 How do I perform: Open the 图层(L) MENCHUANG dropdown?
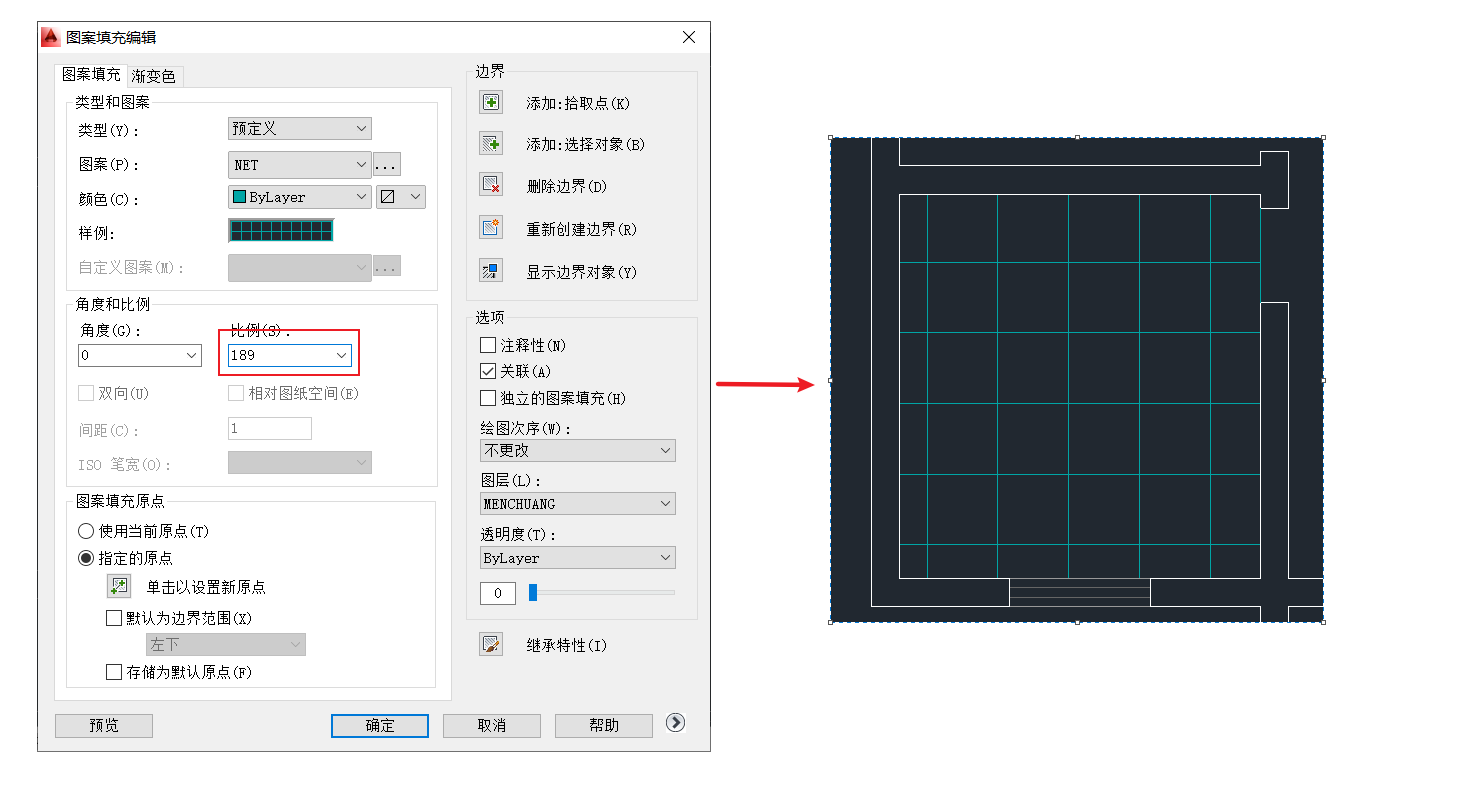pos(577,503)
